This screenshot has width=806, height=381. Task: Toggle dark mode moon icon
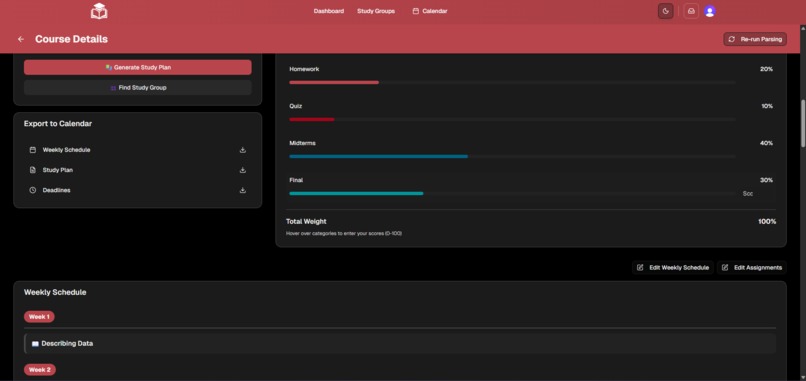pyautogui.click(x=666, y=11)
